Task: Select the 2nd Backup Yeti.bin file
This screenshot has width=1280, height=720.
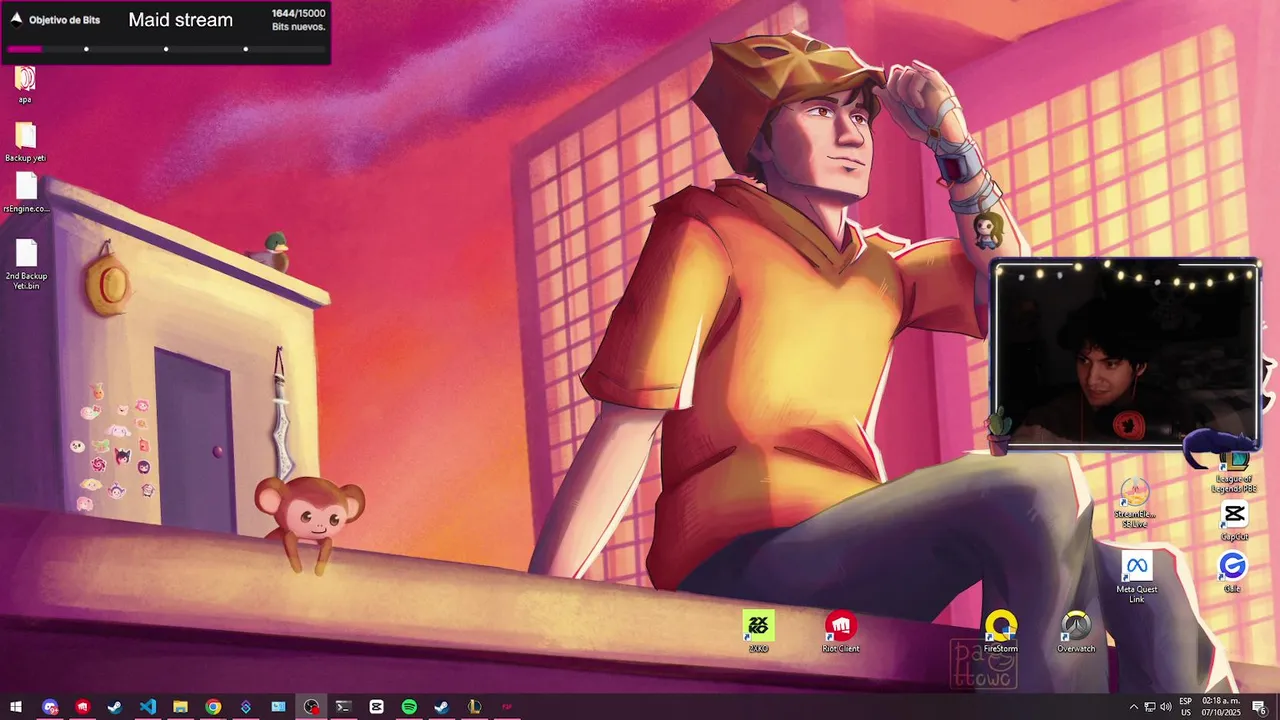Action: [26, 265]
